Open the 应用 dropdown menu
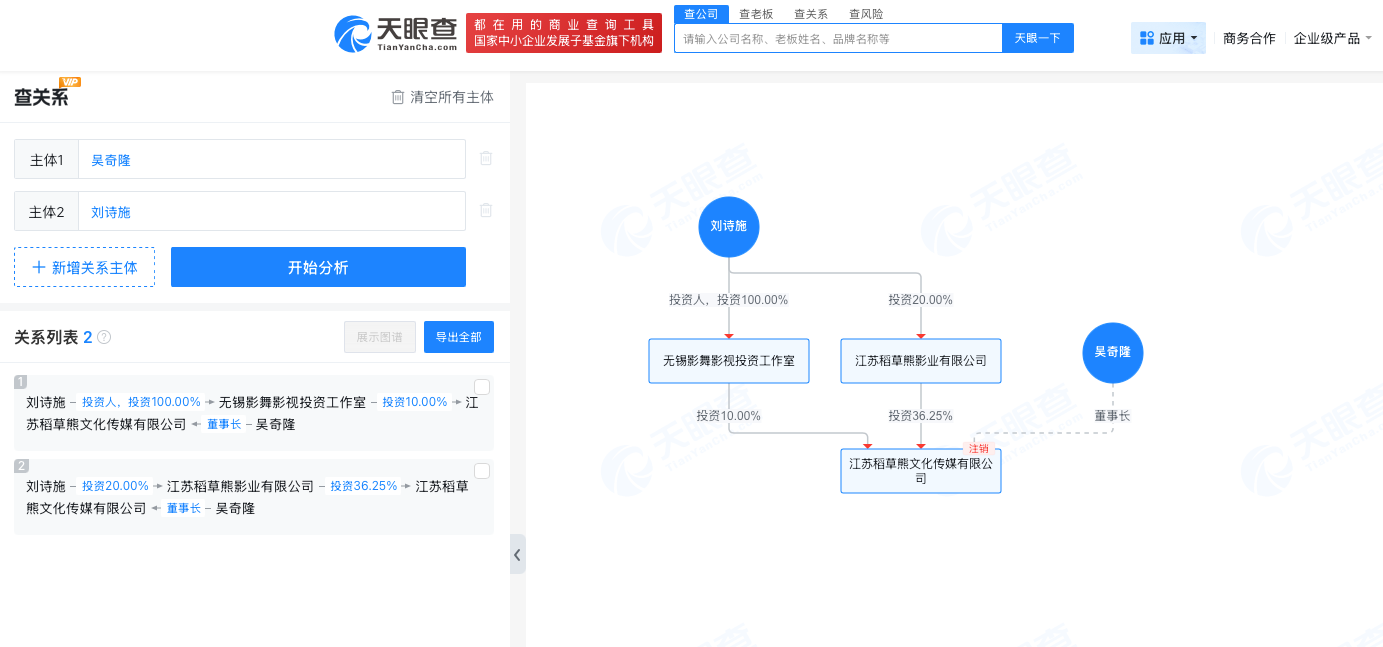The height and width of the screenshot is (647, 1383). click(x=1168, y=38)
